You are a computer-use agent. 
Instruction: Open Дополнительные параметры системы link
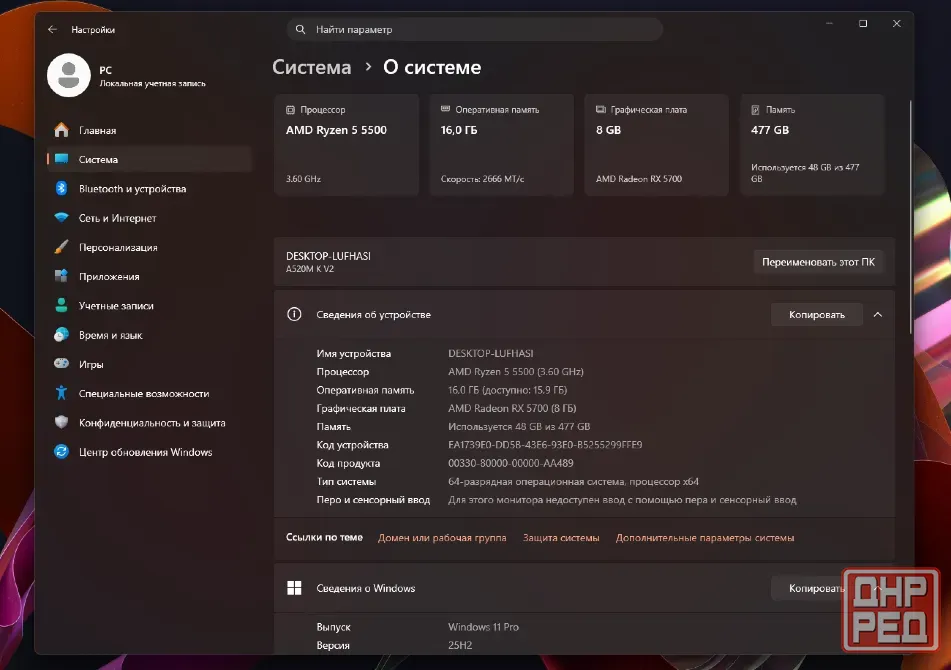point(705,538)
